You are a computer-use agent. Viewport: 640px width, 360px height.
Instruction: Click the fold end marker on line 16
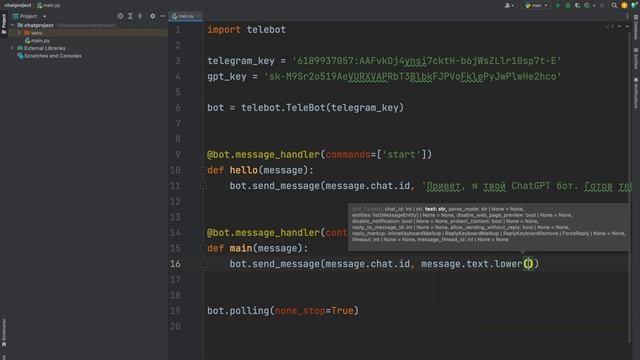point(203,264)
